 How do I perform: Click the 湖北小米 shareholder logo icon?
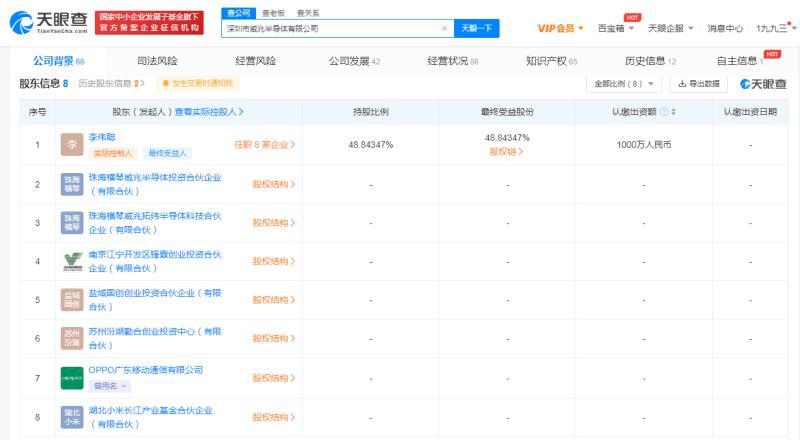[x=71, y=416]
